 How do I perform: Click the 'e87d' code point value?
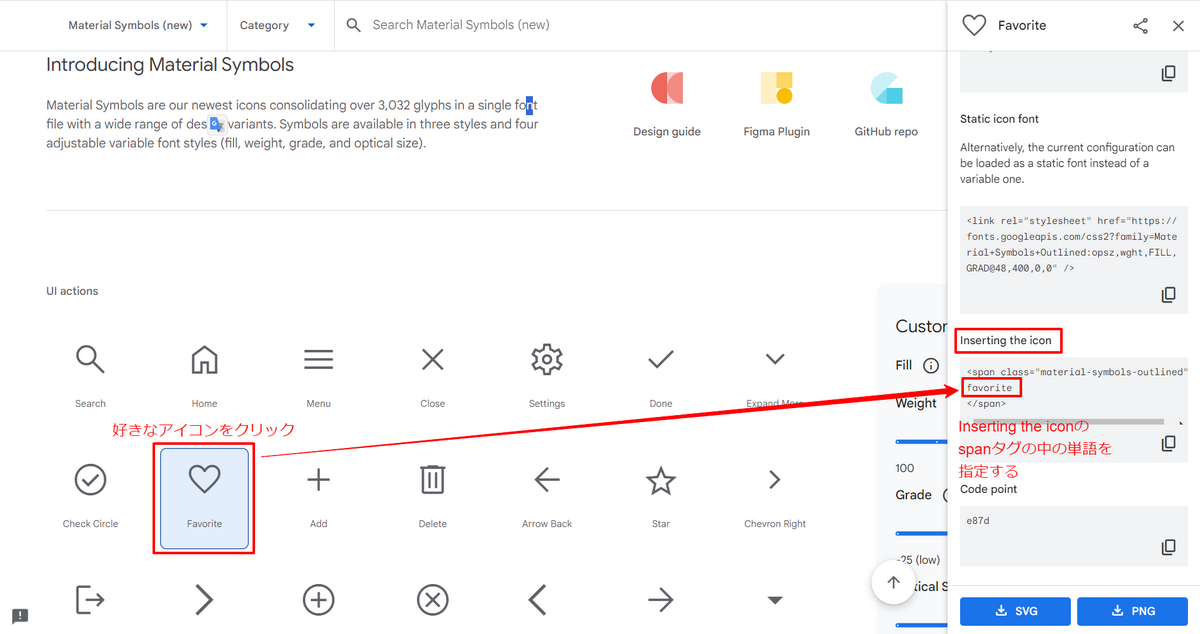(x=978, y=521)
